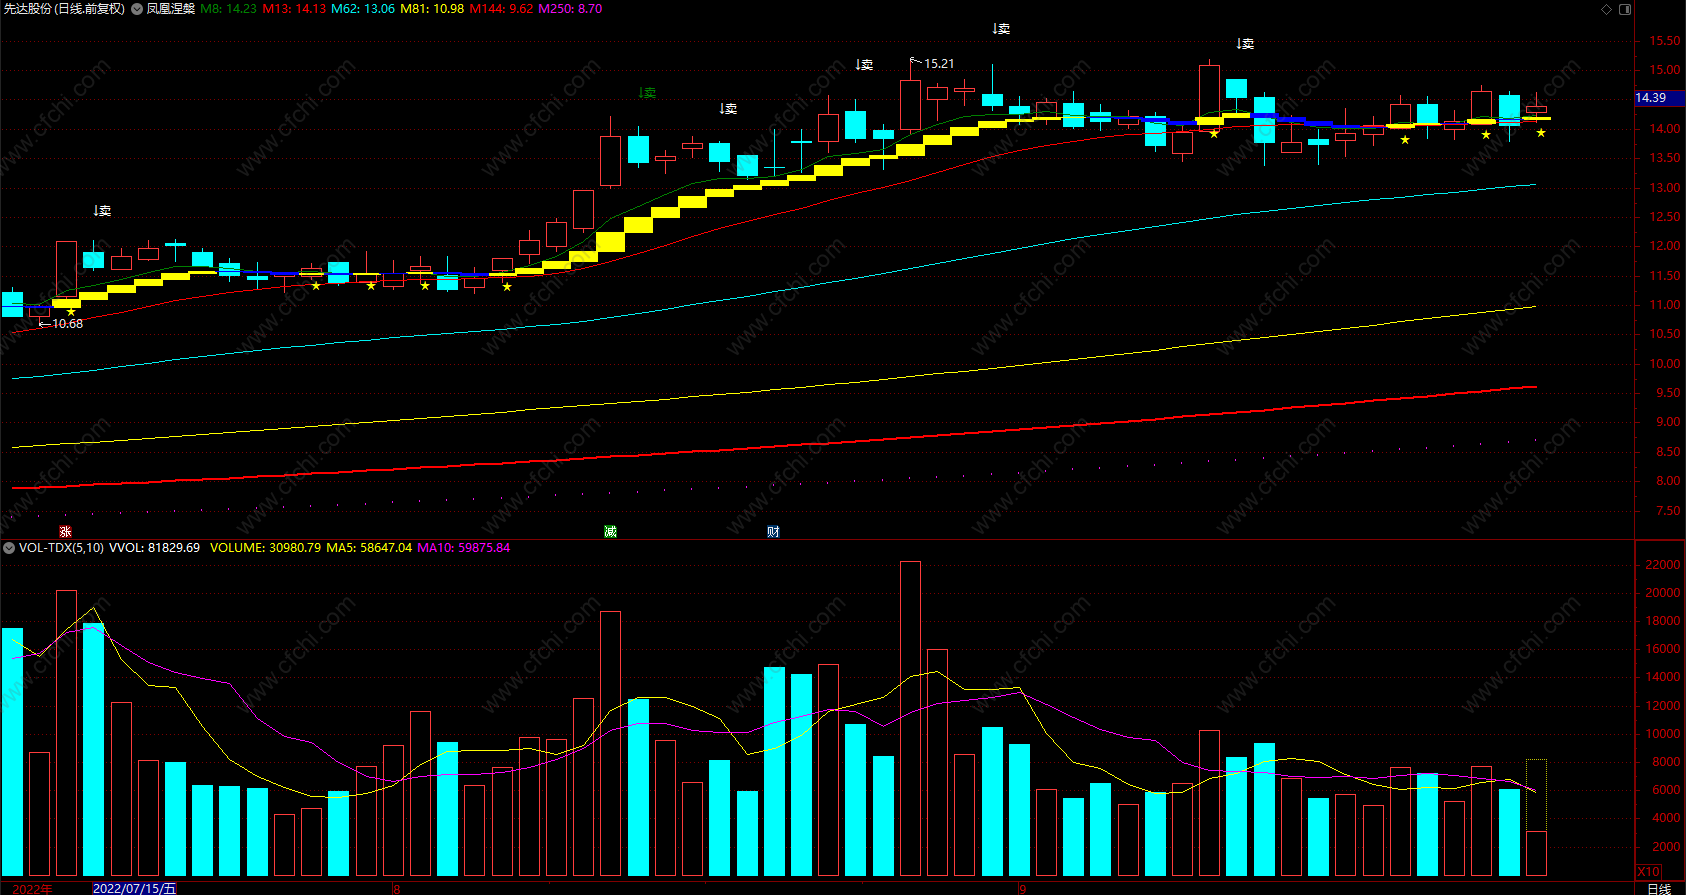
Task: Expand the VOL-TDX indicator dropdown arrow
Action: [9, 548]
